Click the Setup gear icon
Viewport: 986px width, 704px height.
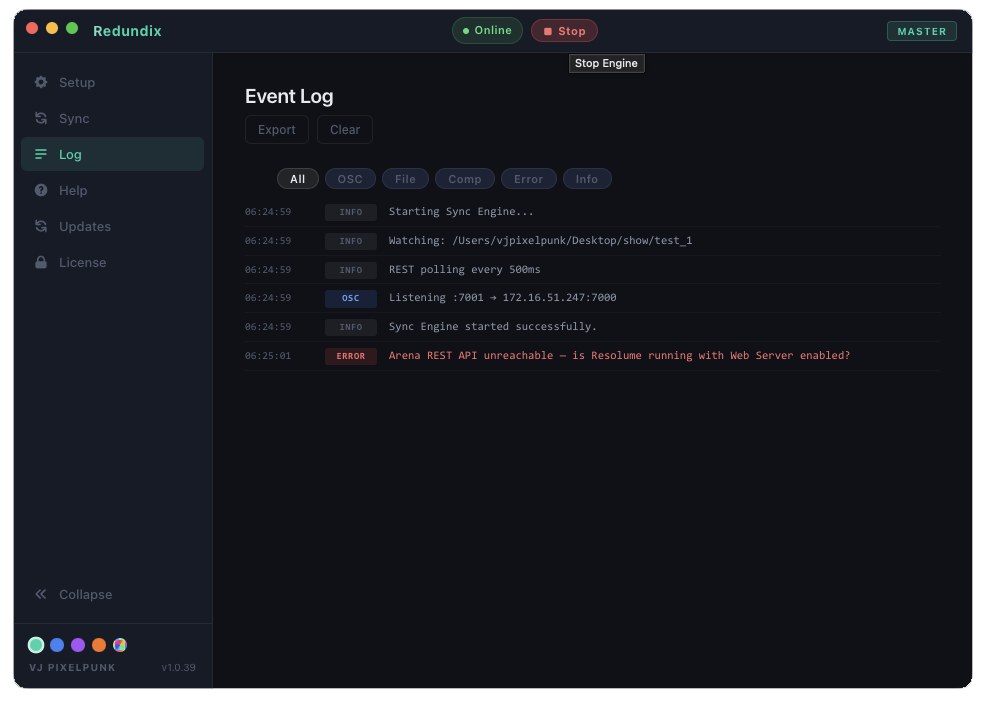41,82
